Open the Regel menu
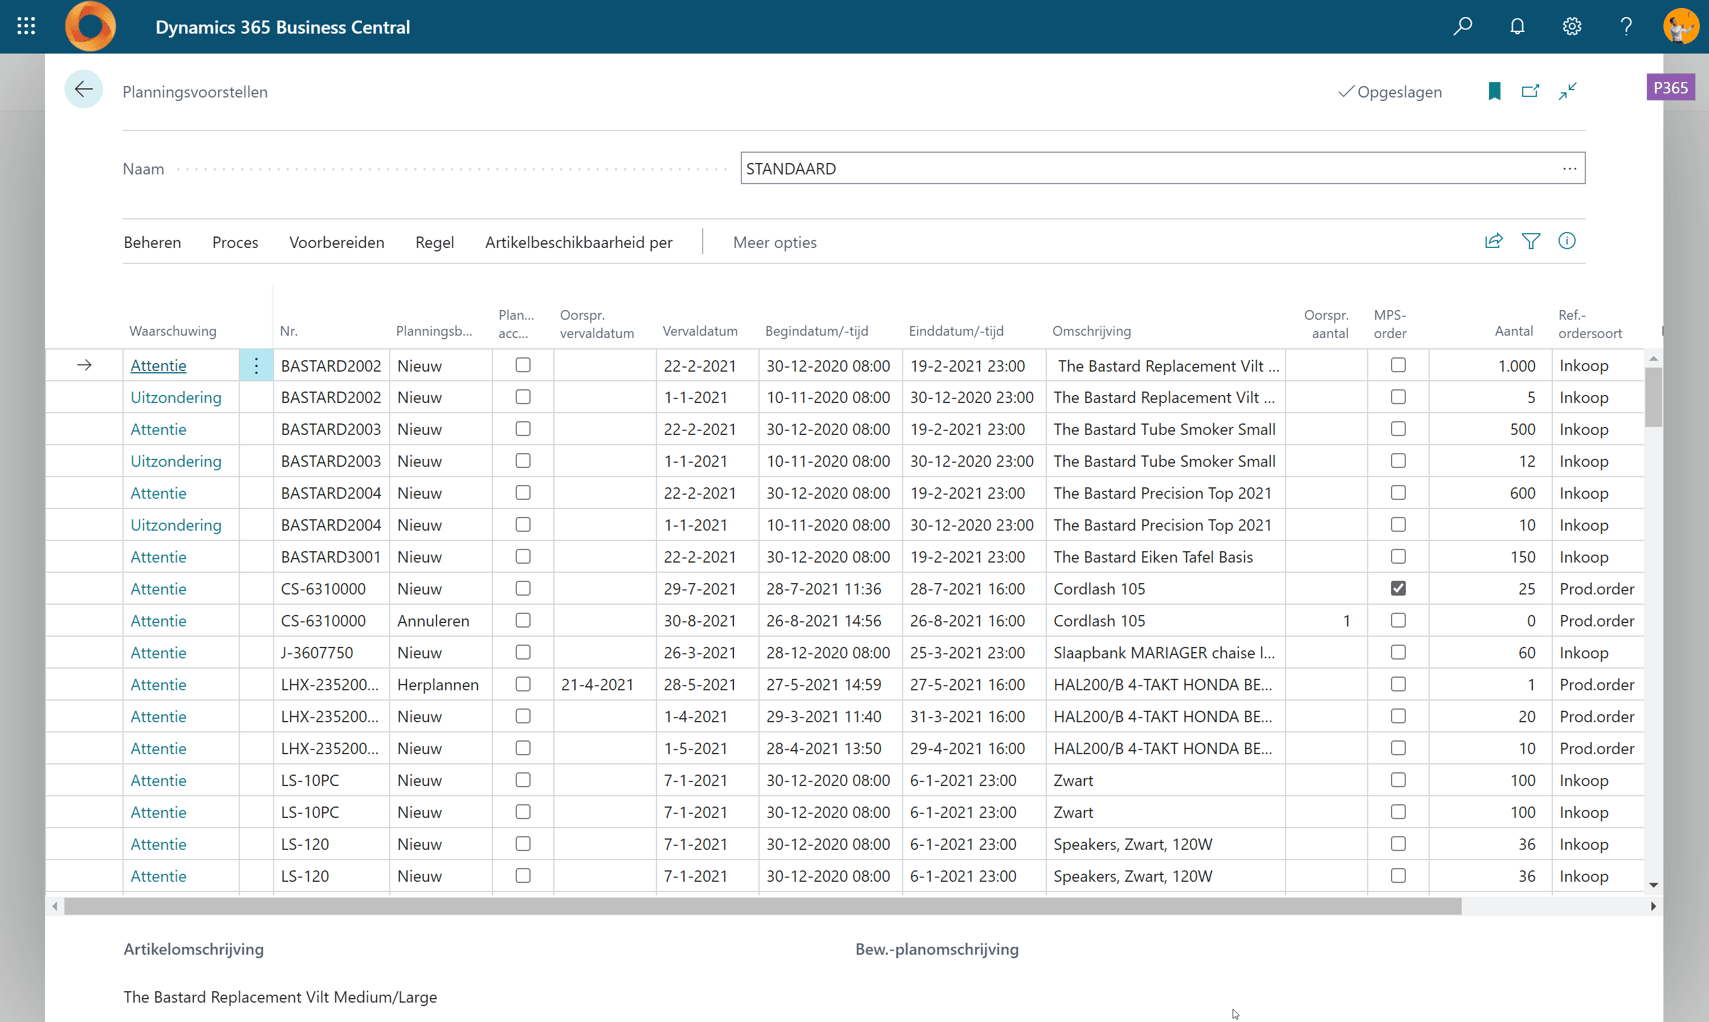 (435, 242)
